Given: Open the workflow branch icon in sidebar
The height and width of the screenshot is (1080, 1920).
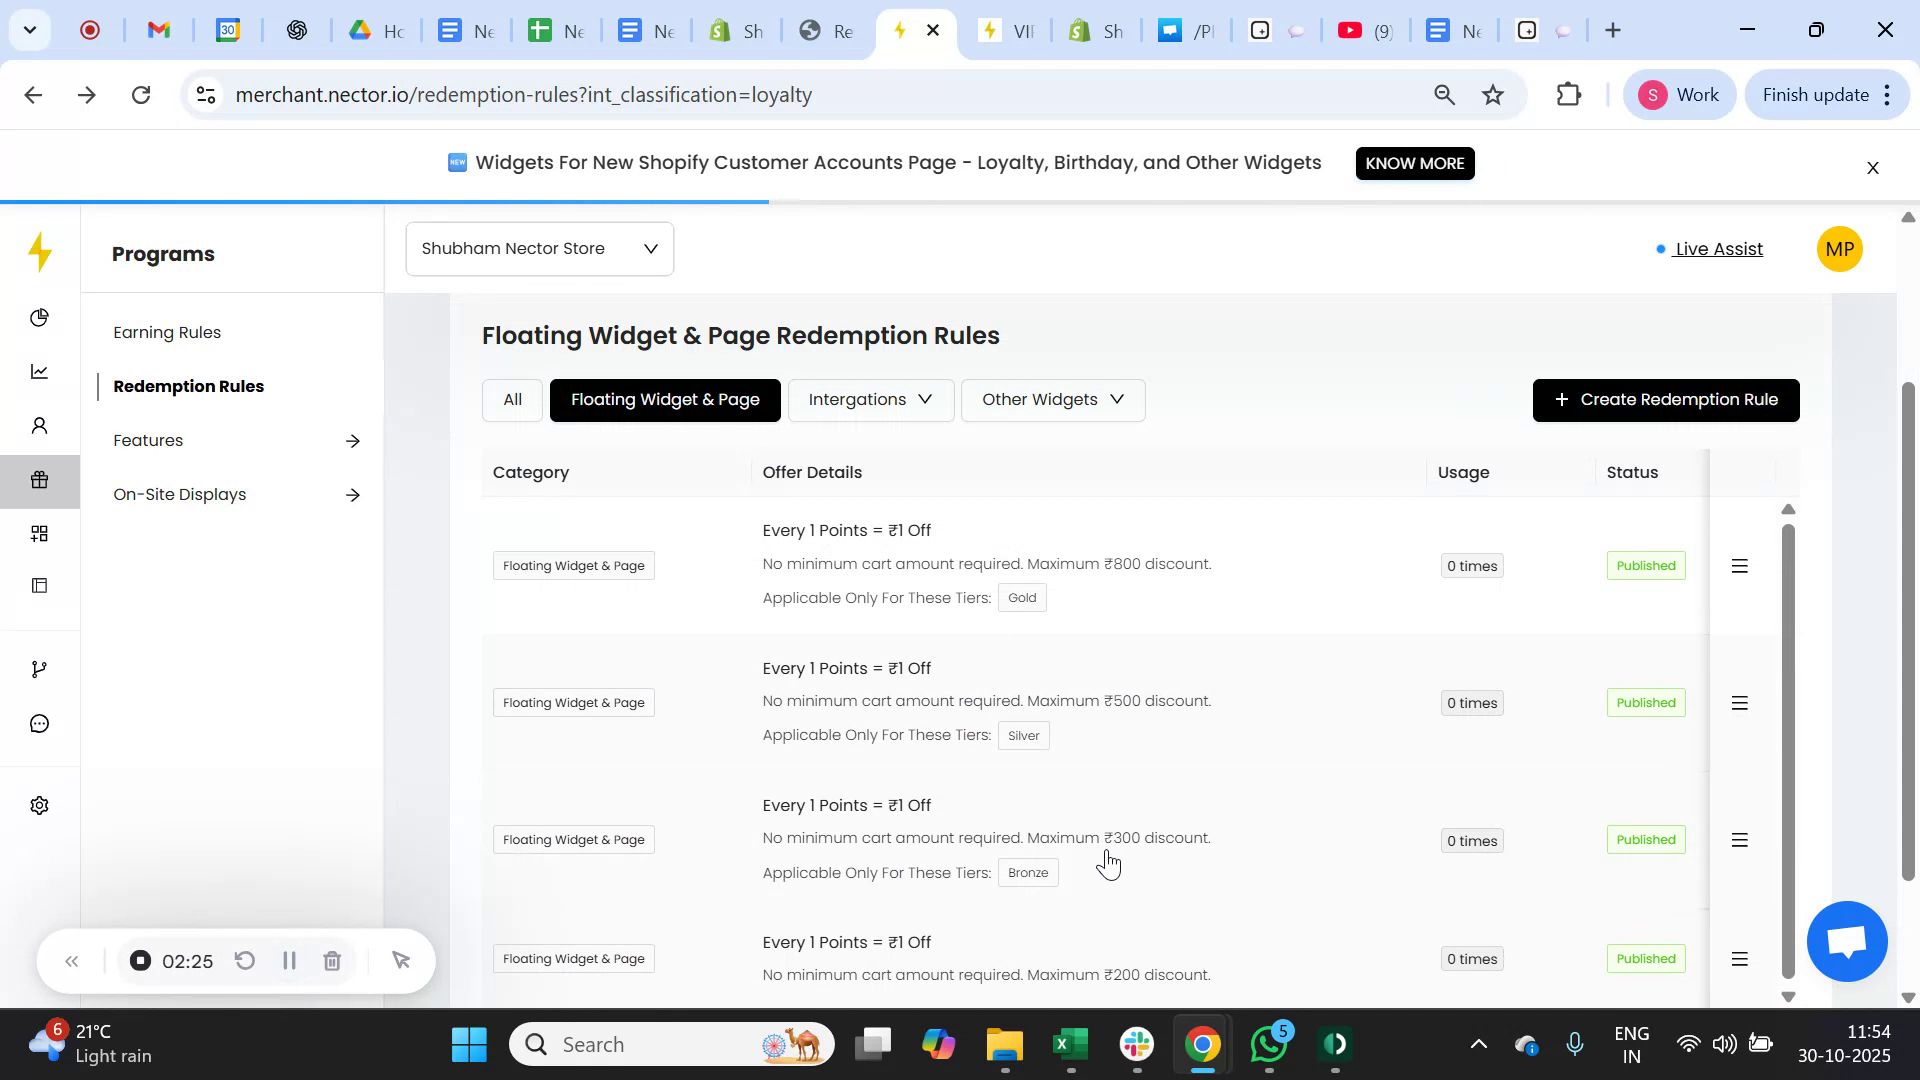Looking at the screenshot, I should click(x=39, y=668).
